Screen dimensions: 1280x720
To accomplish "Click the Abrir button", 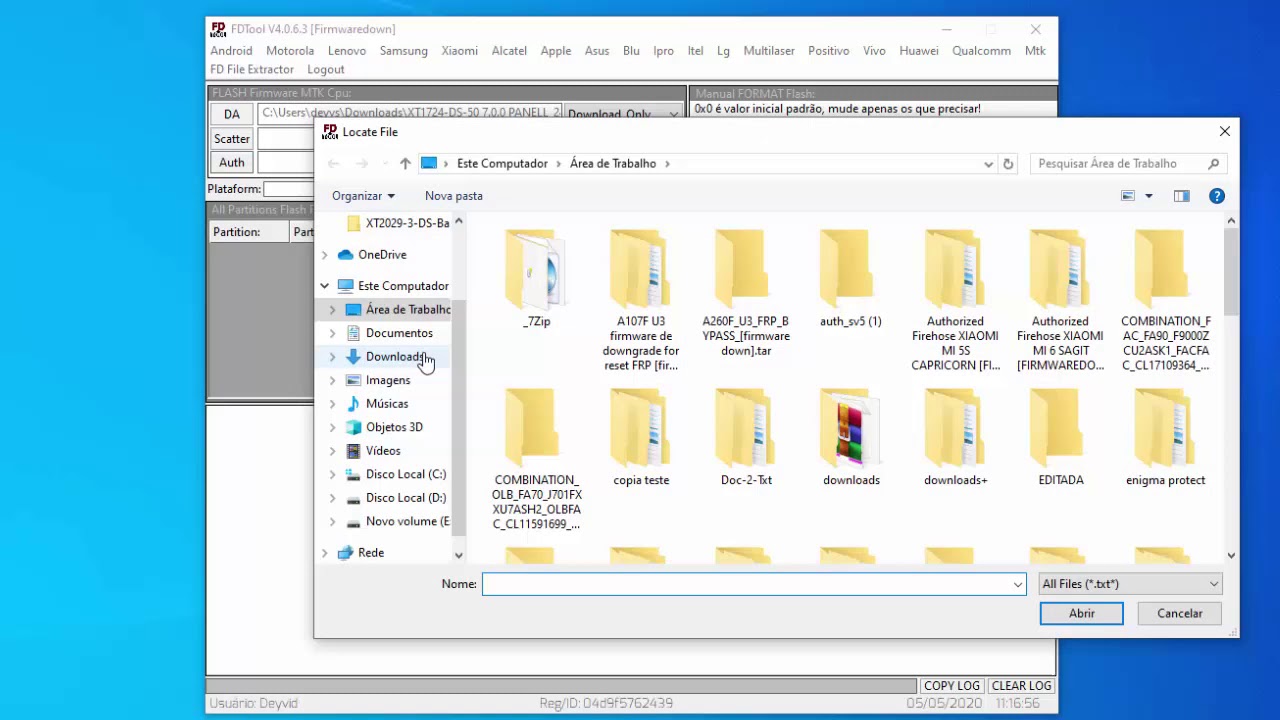I will coord(1081,614).
